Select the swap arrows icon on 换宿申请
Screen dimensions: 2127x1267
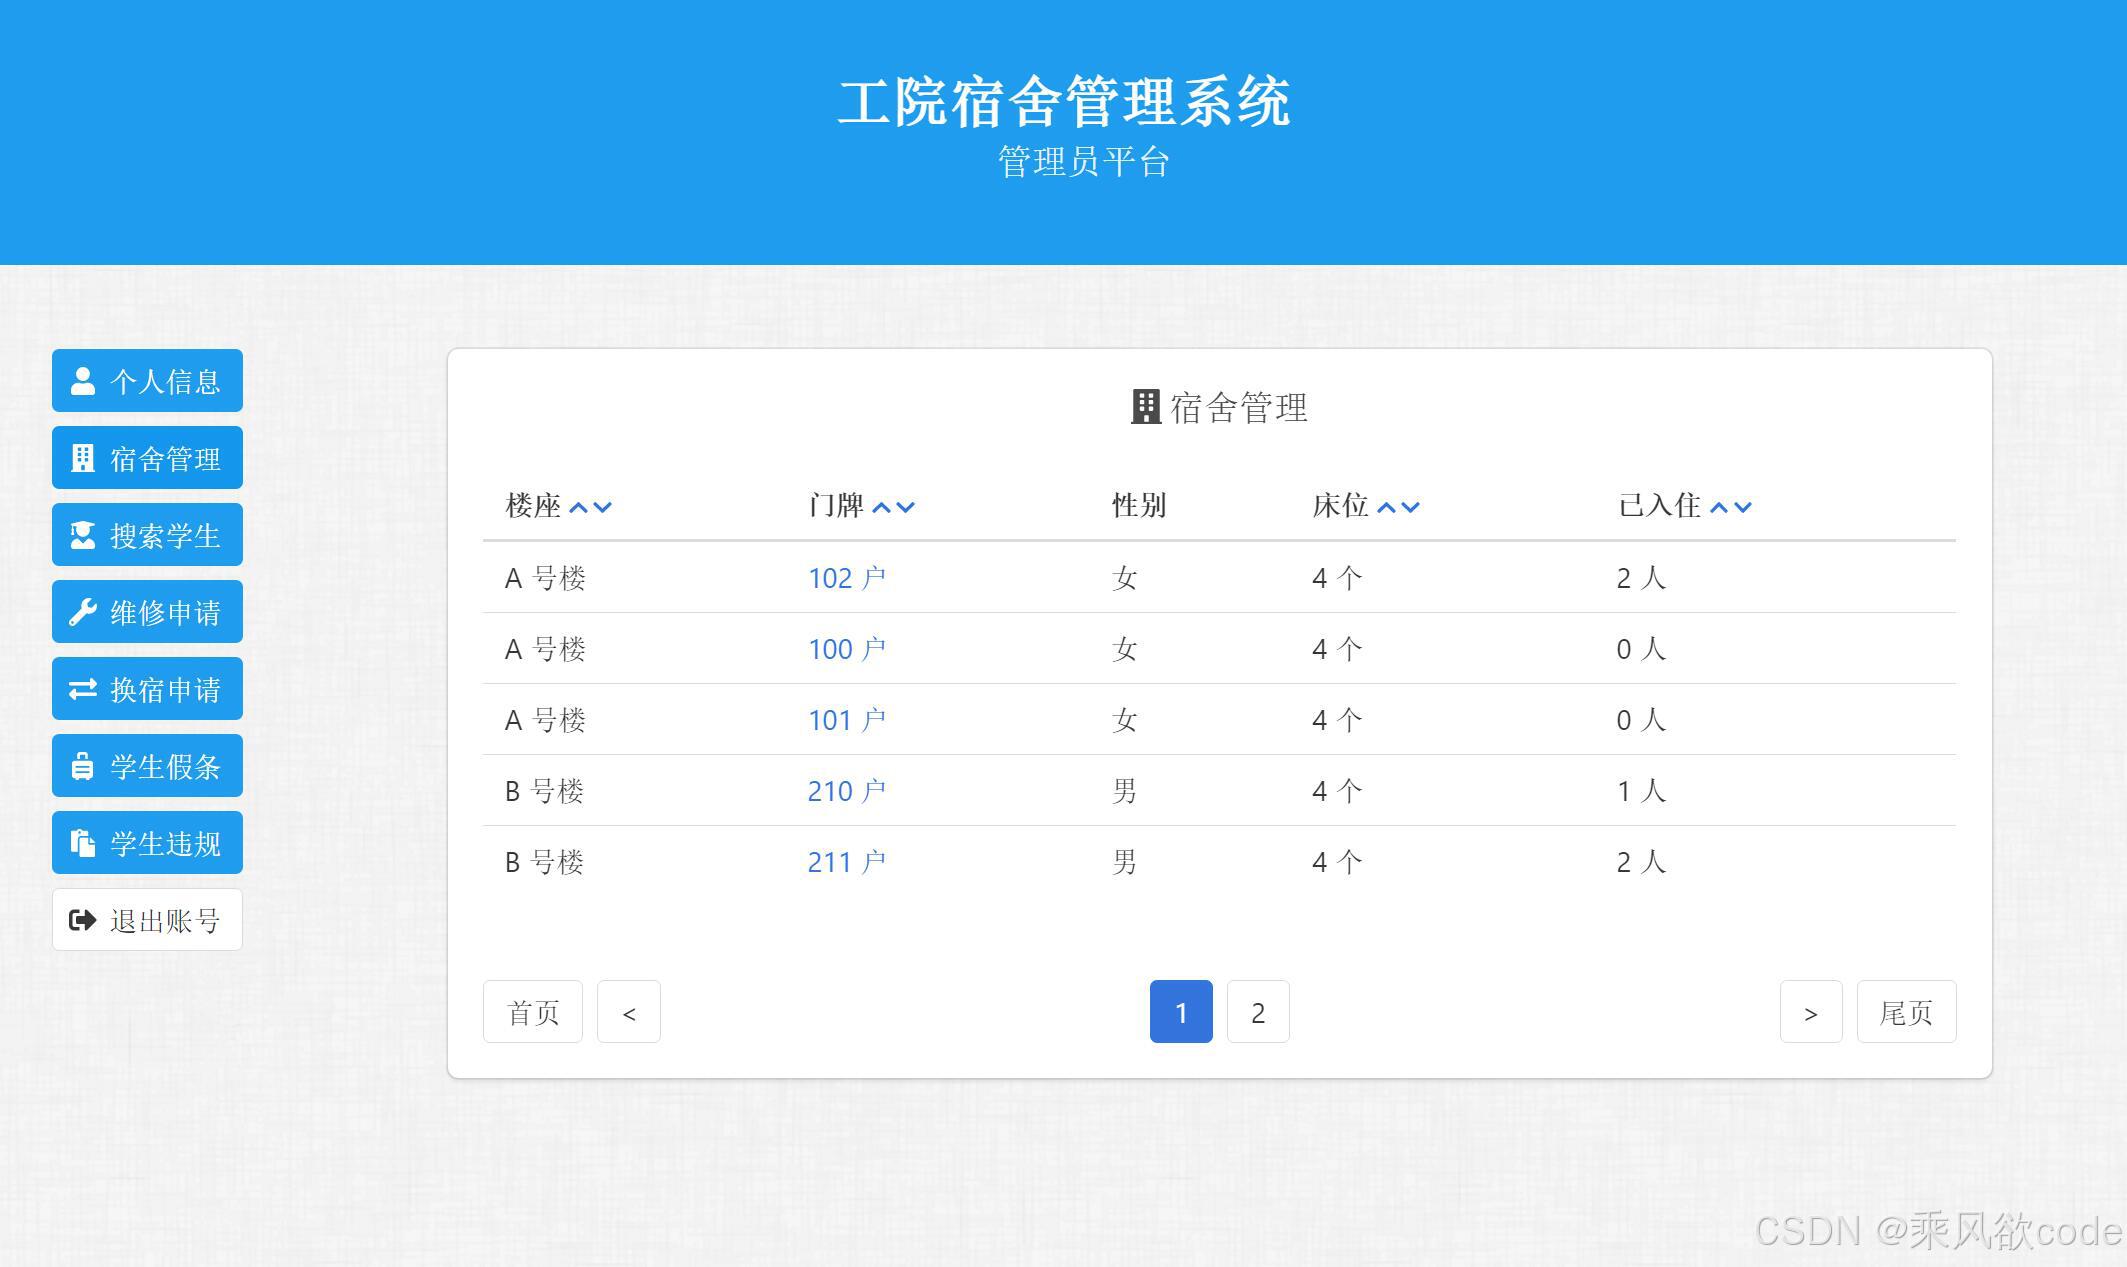(82, 688)
